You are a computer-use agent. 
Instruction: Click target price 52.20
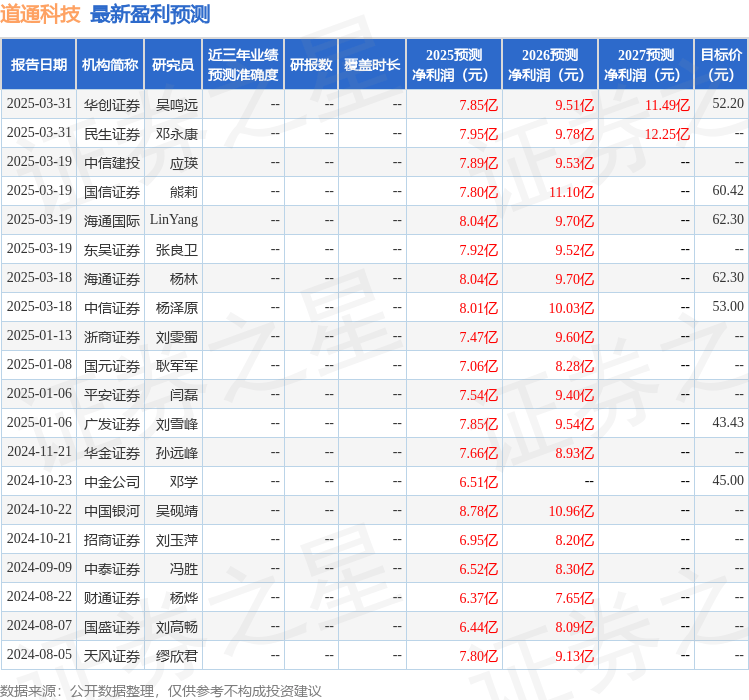[x=728, y=103]
